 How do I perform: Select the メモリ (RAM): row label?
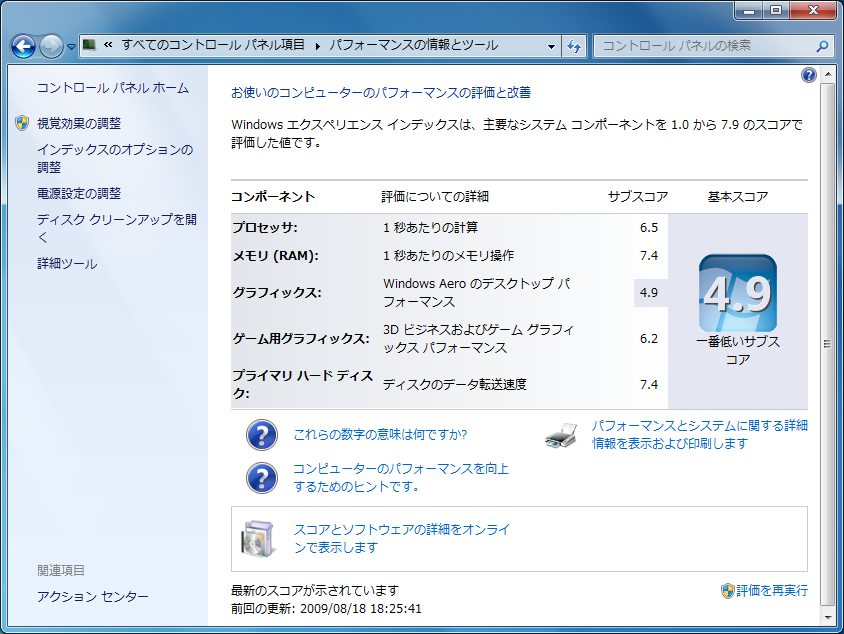[276, 256]
